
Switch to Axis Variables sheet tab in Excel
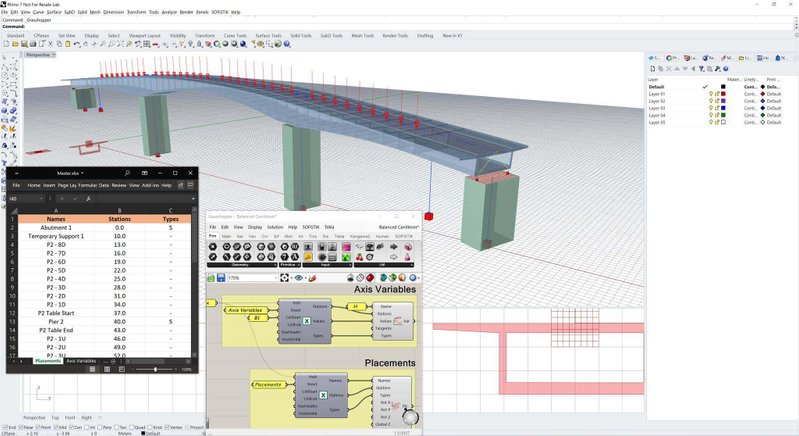pos(81,360)
